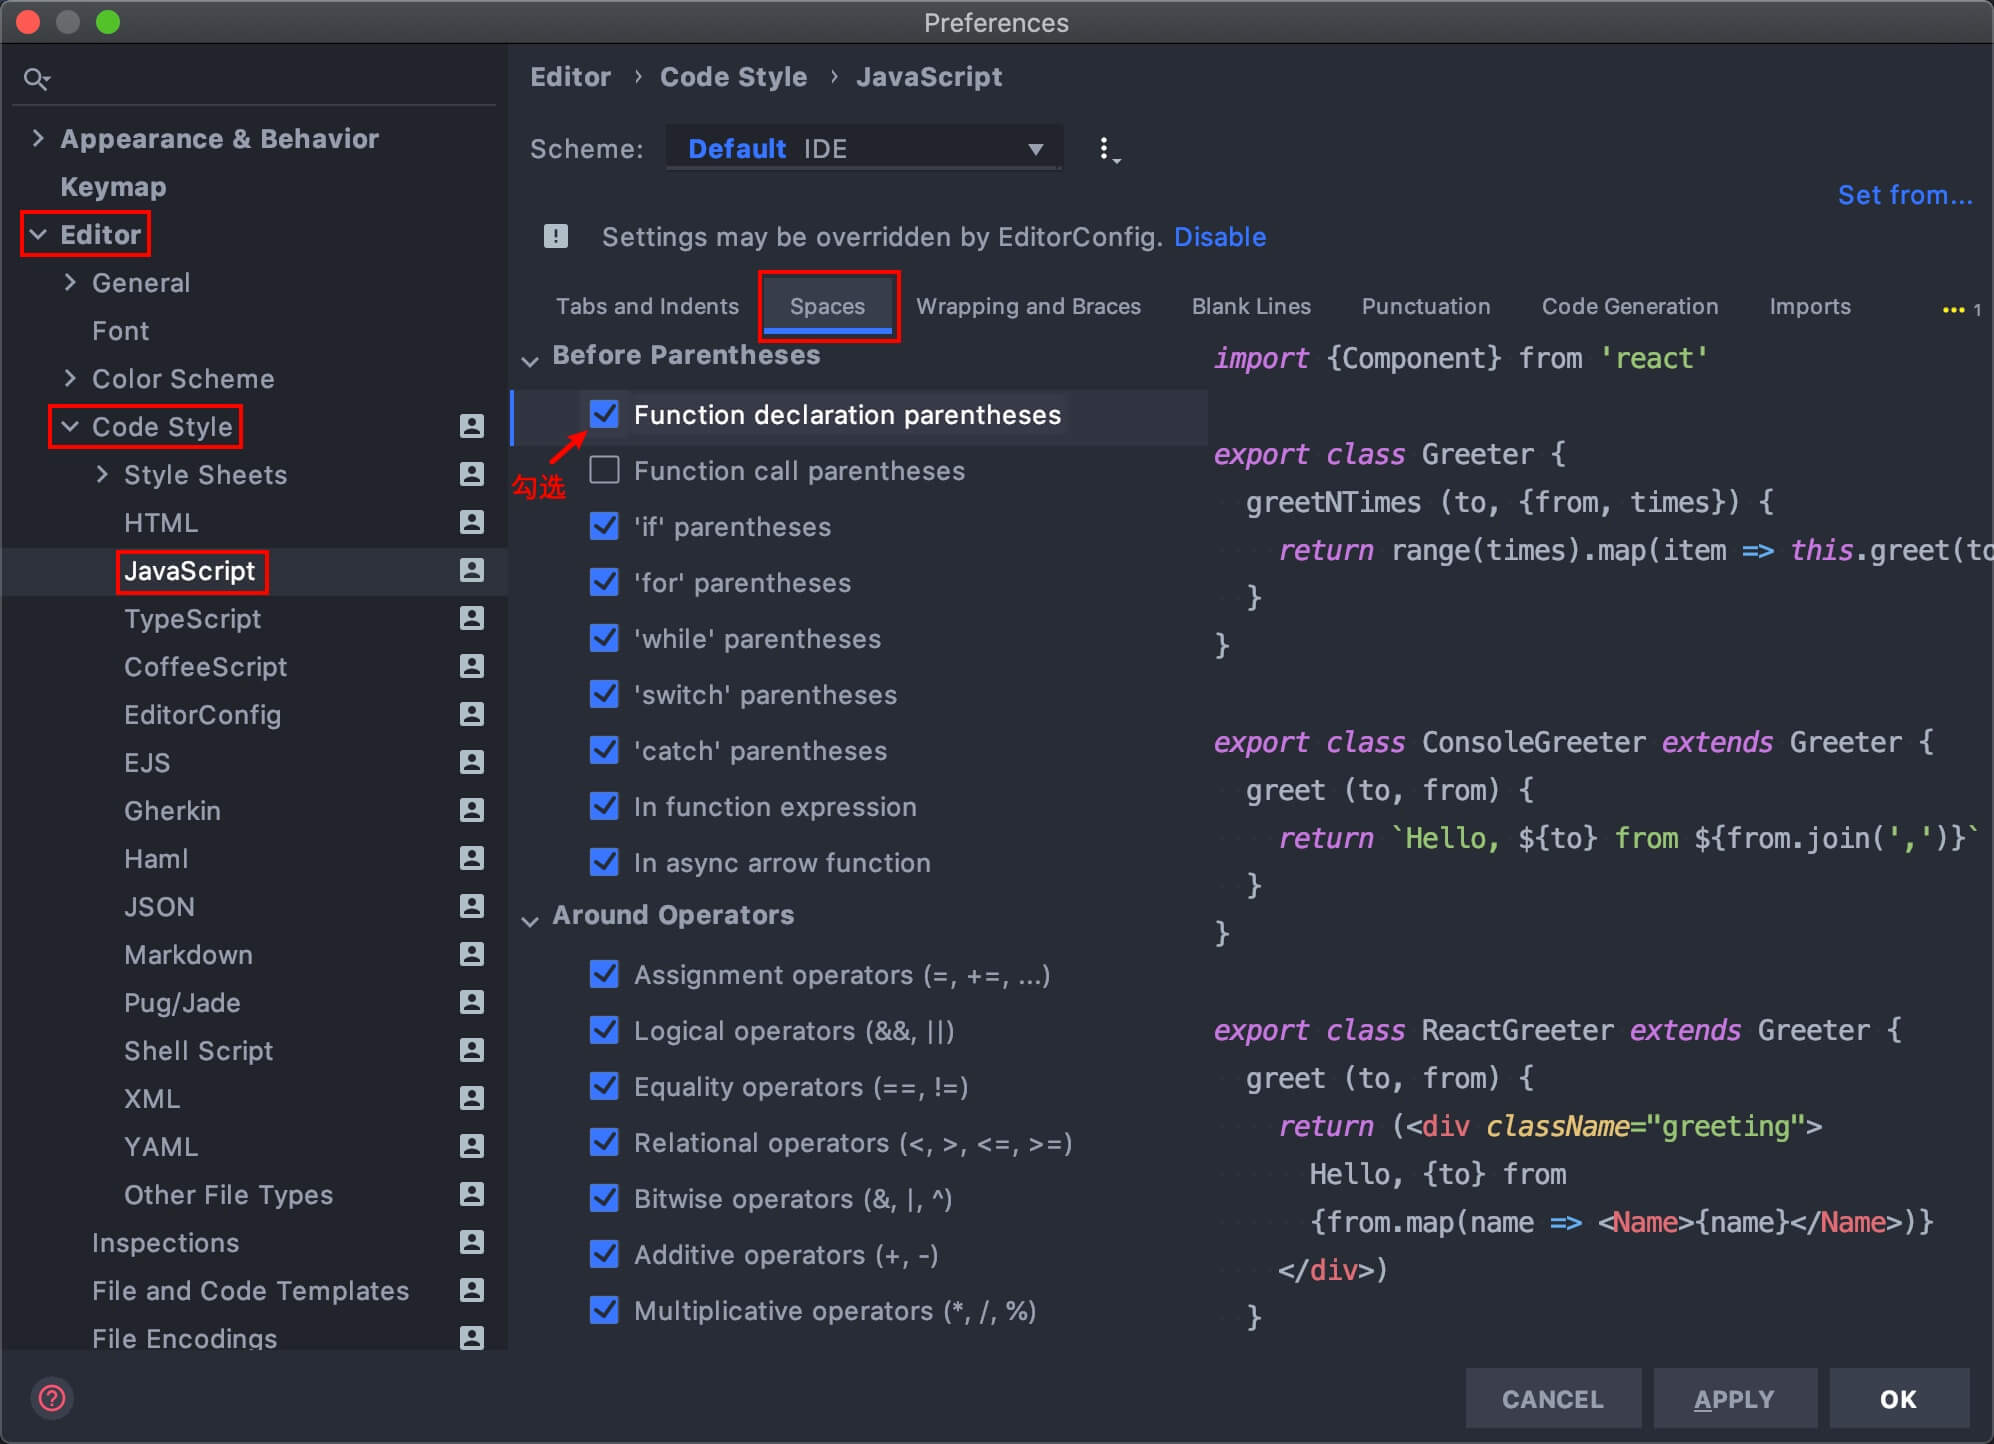
Task: Enable Function call parentheses checkbox
Action: click(x=605, y=470)
